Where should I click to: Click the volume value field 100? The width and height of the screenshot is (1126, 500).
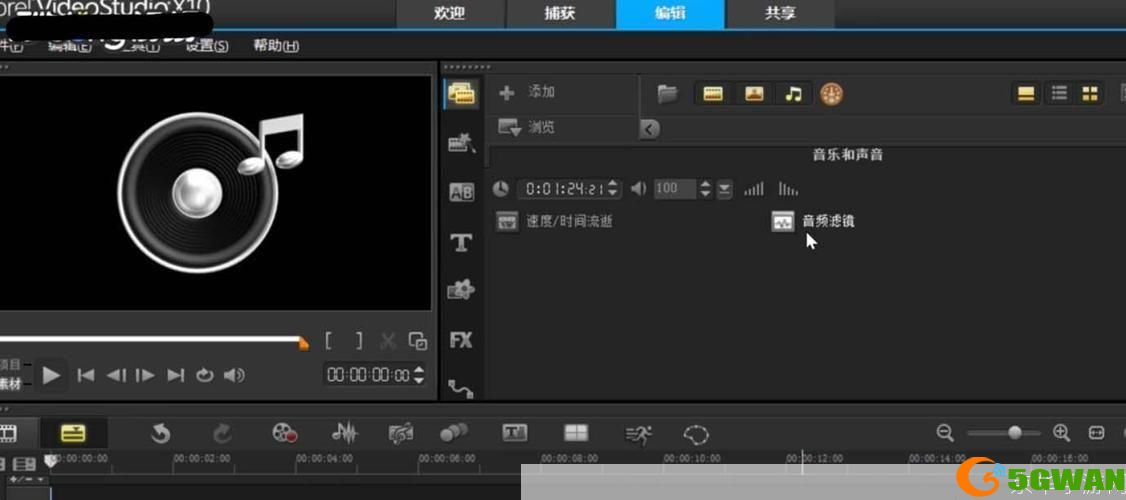(674, 189)
